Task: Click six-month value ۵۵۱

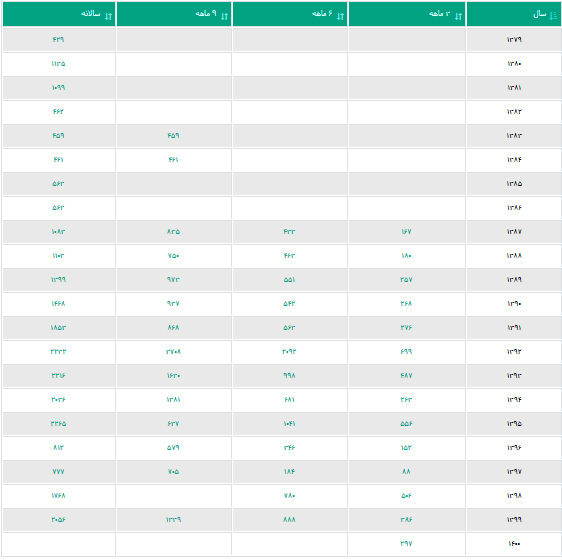Action: click(289, 280)
